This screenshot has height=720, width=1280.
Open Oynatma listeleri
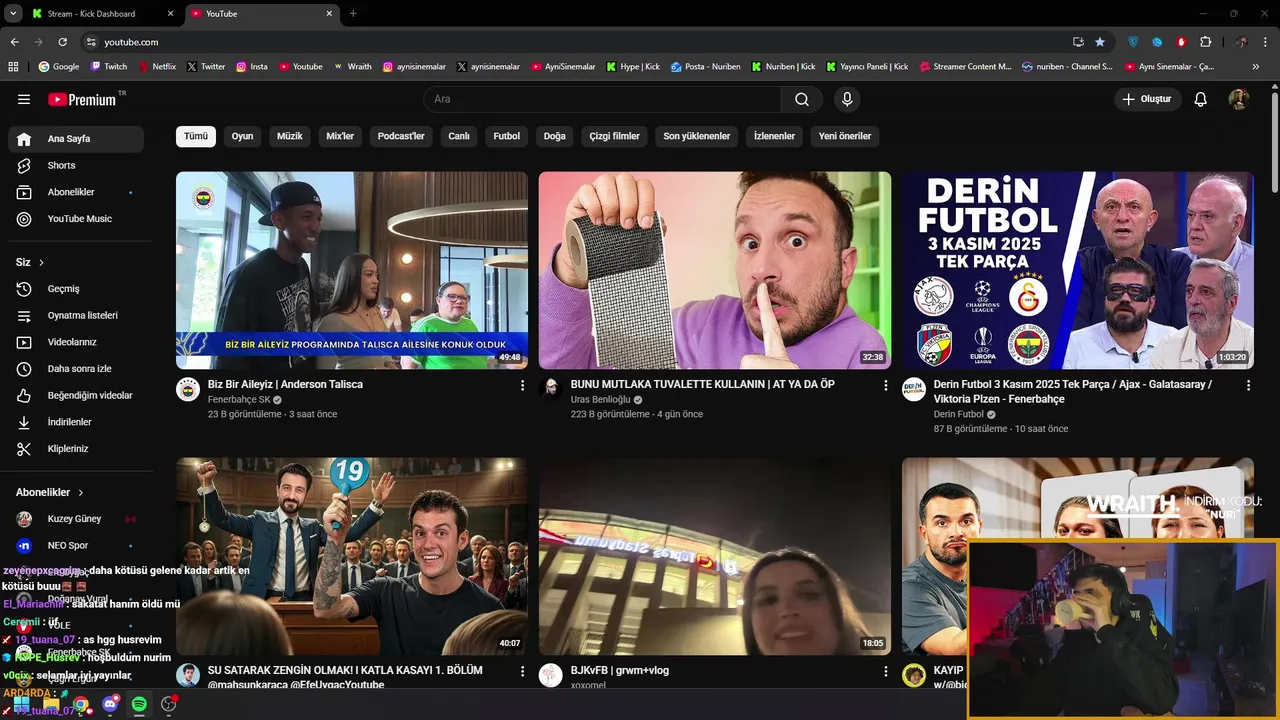[76, 315]
